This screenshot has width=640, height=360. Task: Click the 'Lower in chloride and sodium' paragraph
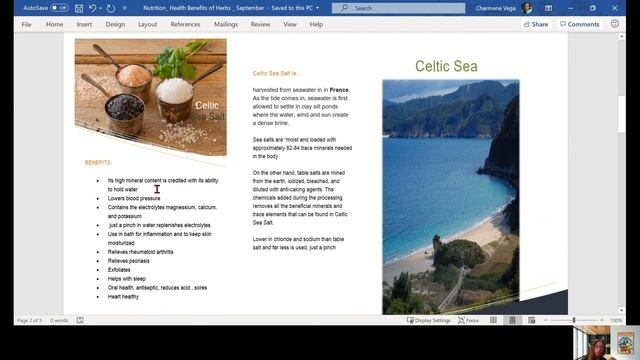pyautogui.click(x=298, y=243)
